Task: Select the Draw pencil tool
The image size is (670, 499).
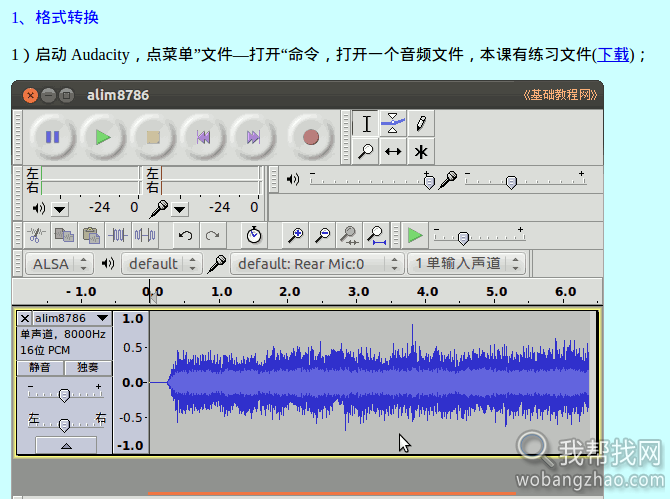Action: [421, 124]
